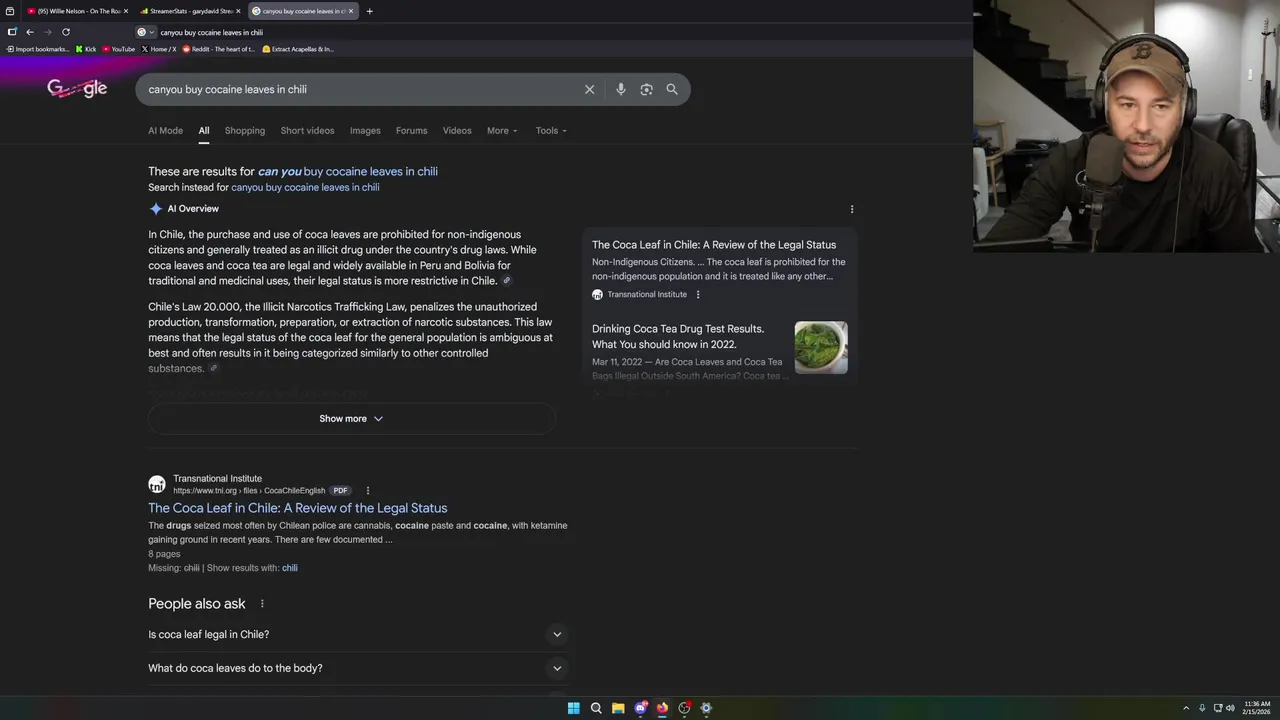Open AI Overview three-dot options menu
This screenshot has width=1280, height=720.
[x=852, y=209]
